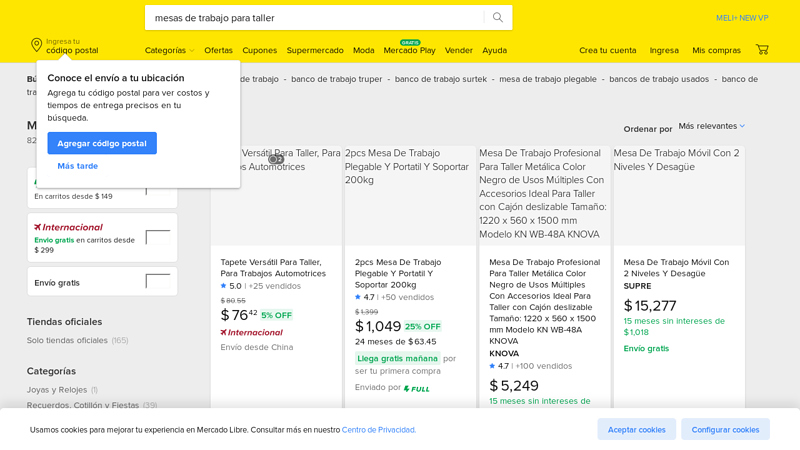Image resolution: width=800 pixels, height=450 pixels.
Task: Toggle the Internacional shipping filter switch
Action: click(x=157, y=237)
